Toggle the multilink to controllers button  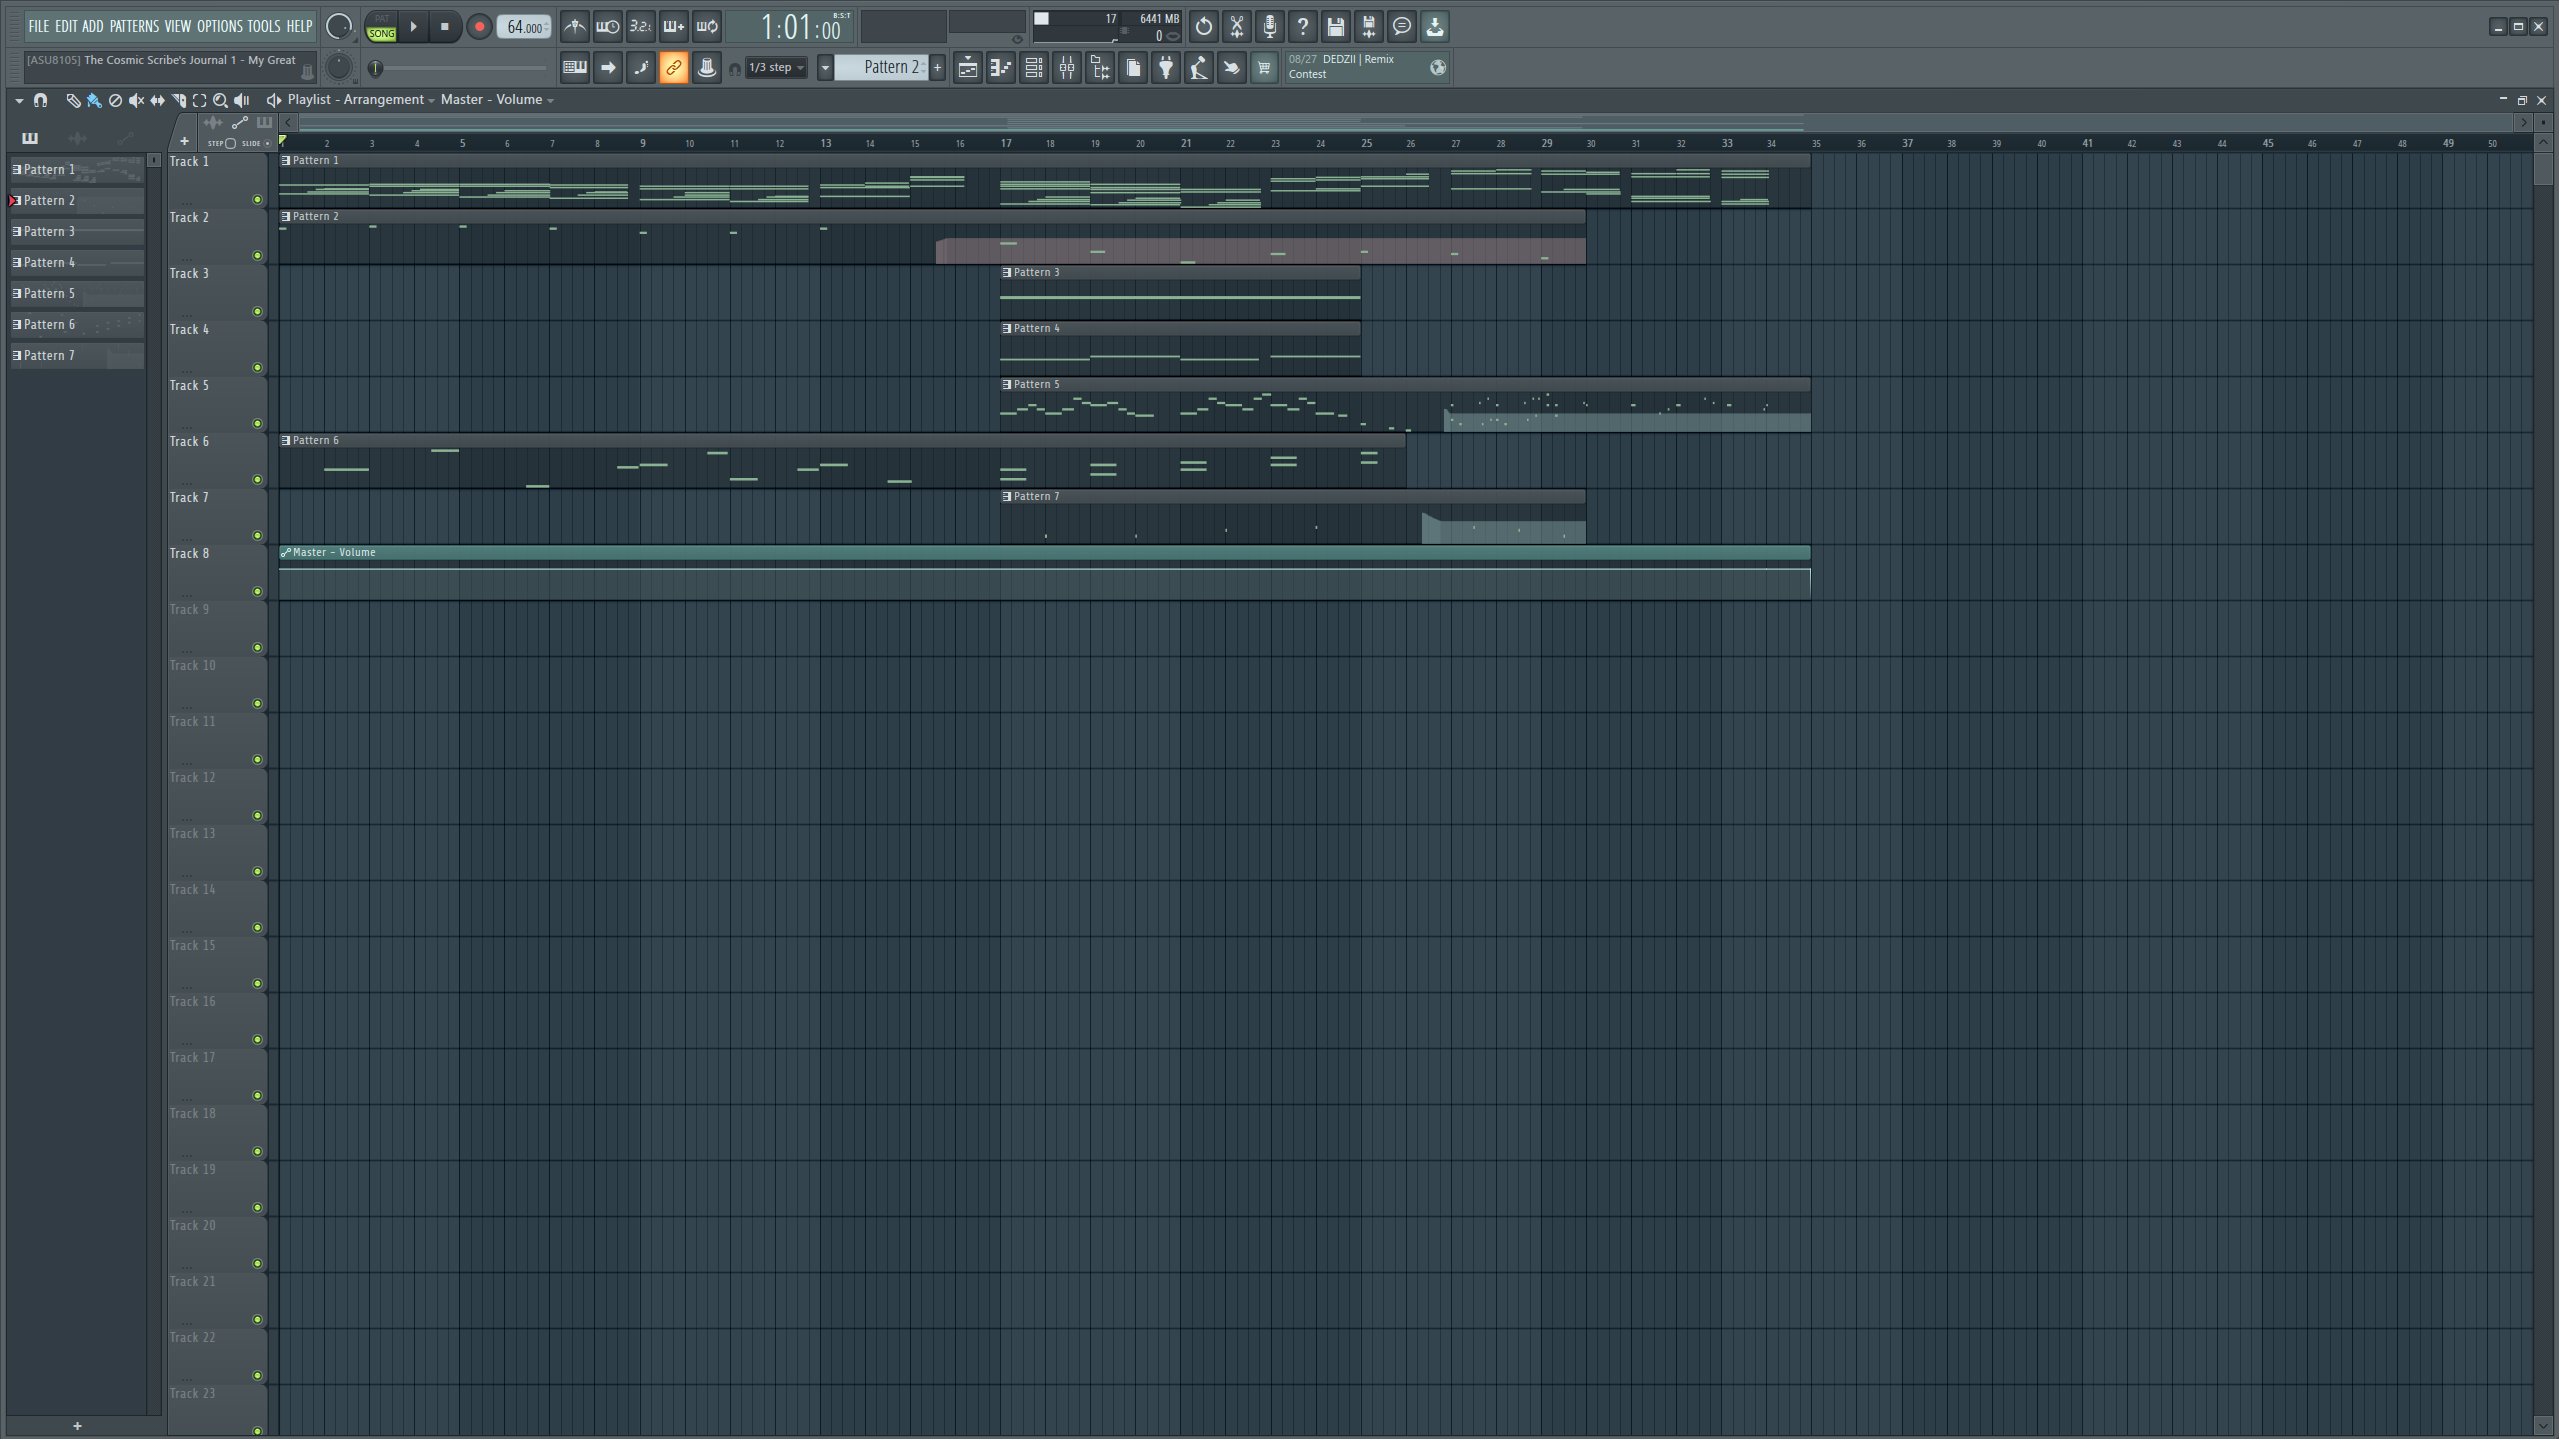tap(673, 68)
